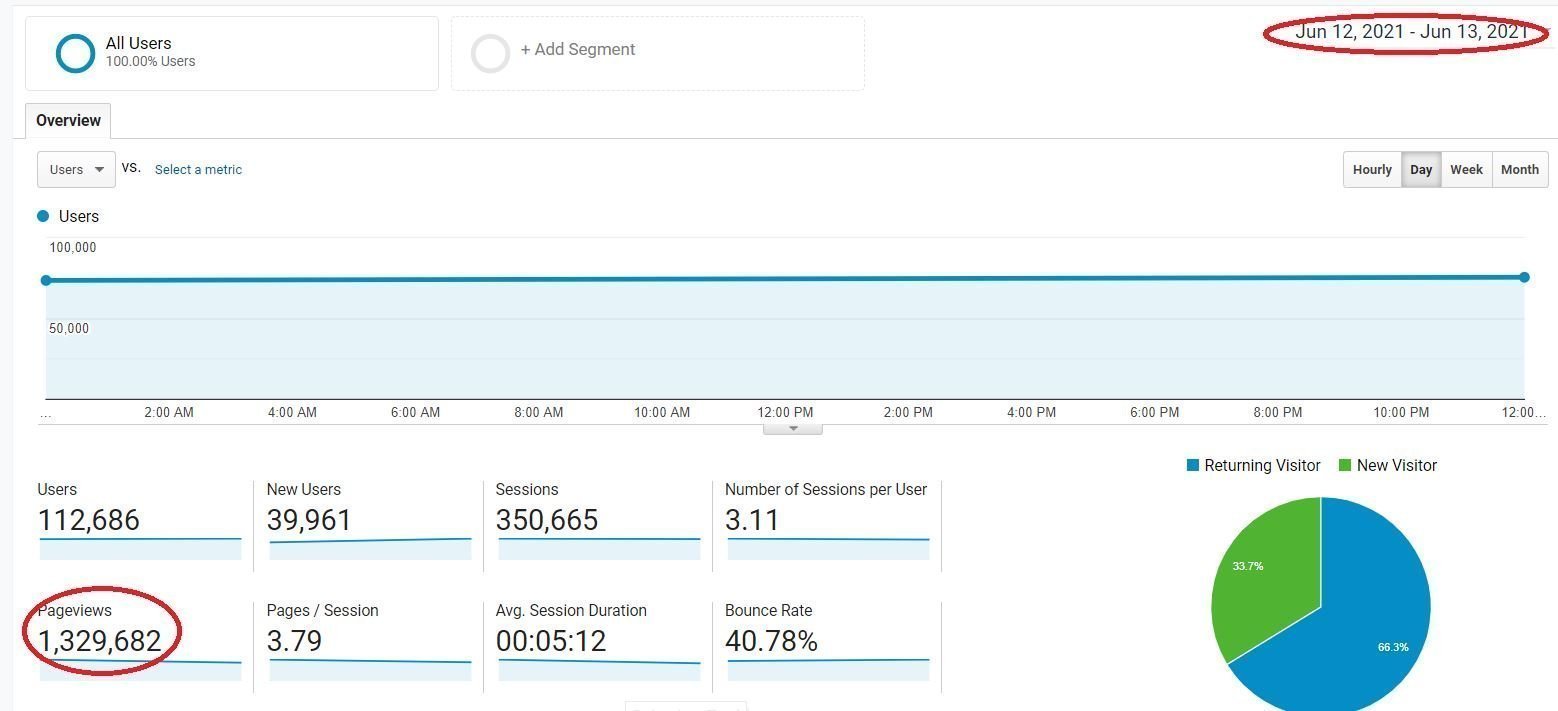Open the Users metric dropdown

click(x=76, y=169)
